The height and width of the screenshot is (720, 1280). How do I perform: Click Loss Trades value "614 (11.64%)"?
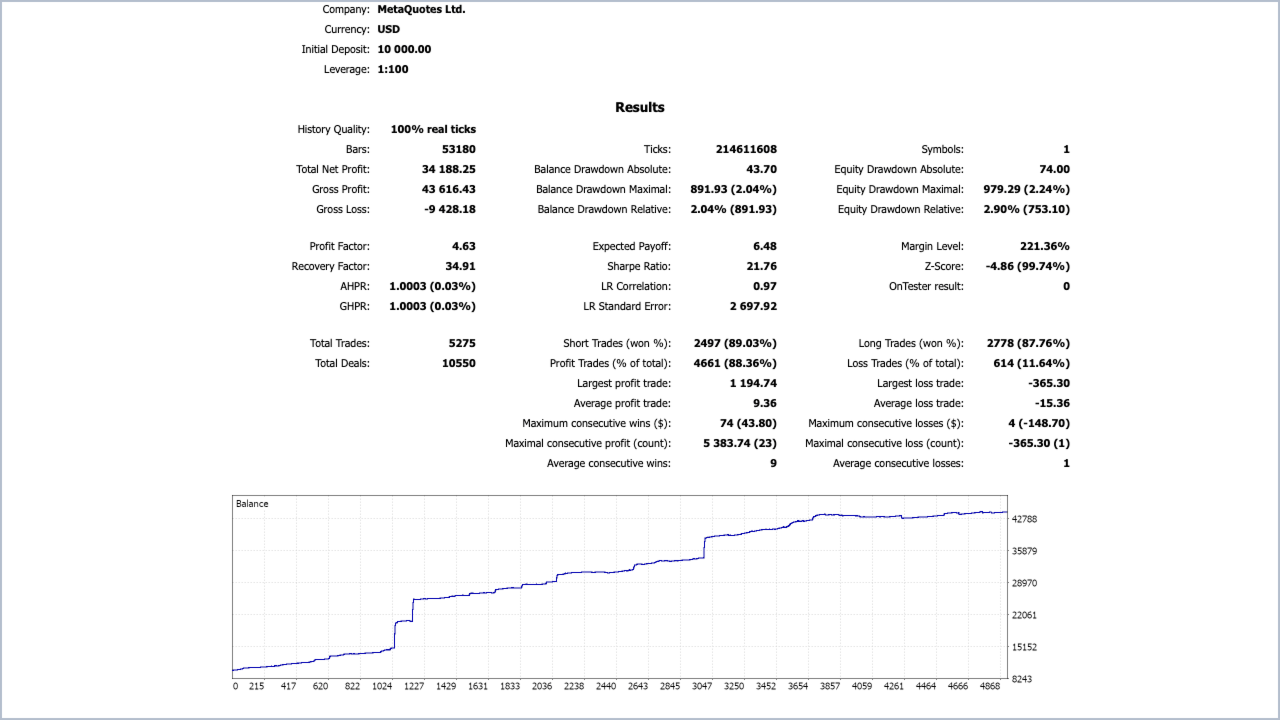[x=1031, y=363]
